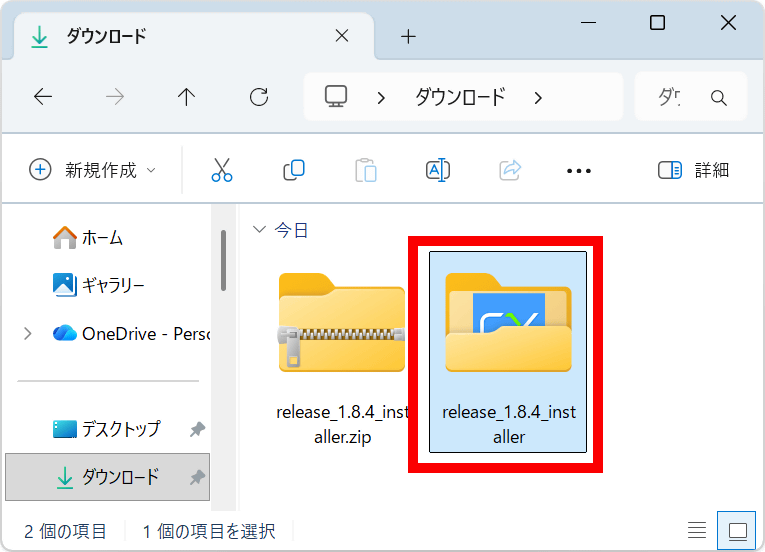
Task: Open the 新規作成 dropdown
Action: coord(93,170)
